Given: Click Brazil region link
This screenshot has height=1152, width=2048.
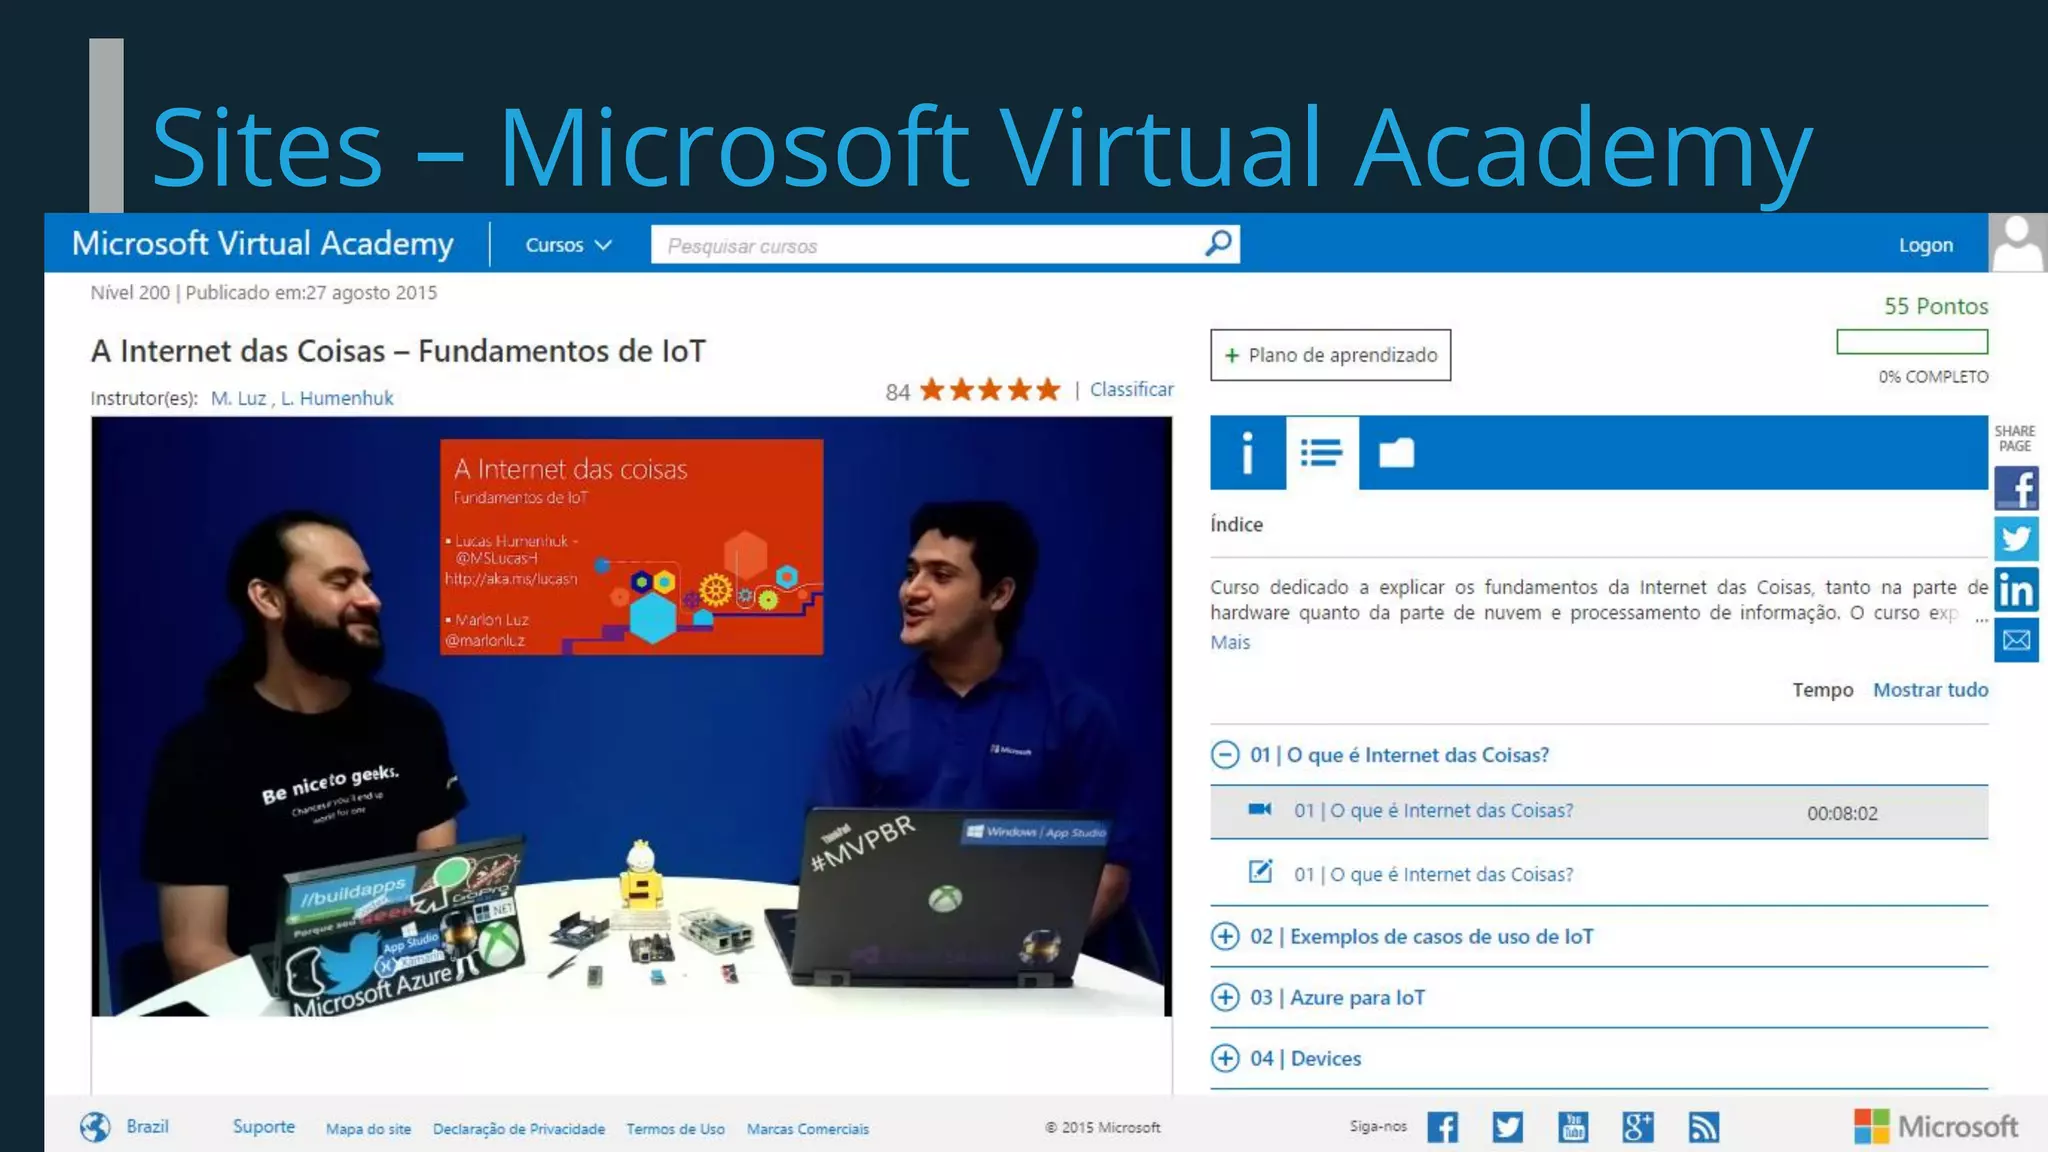Looking at the screenshot, I should (147, 1126).
